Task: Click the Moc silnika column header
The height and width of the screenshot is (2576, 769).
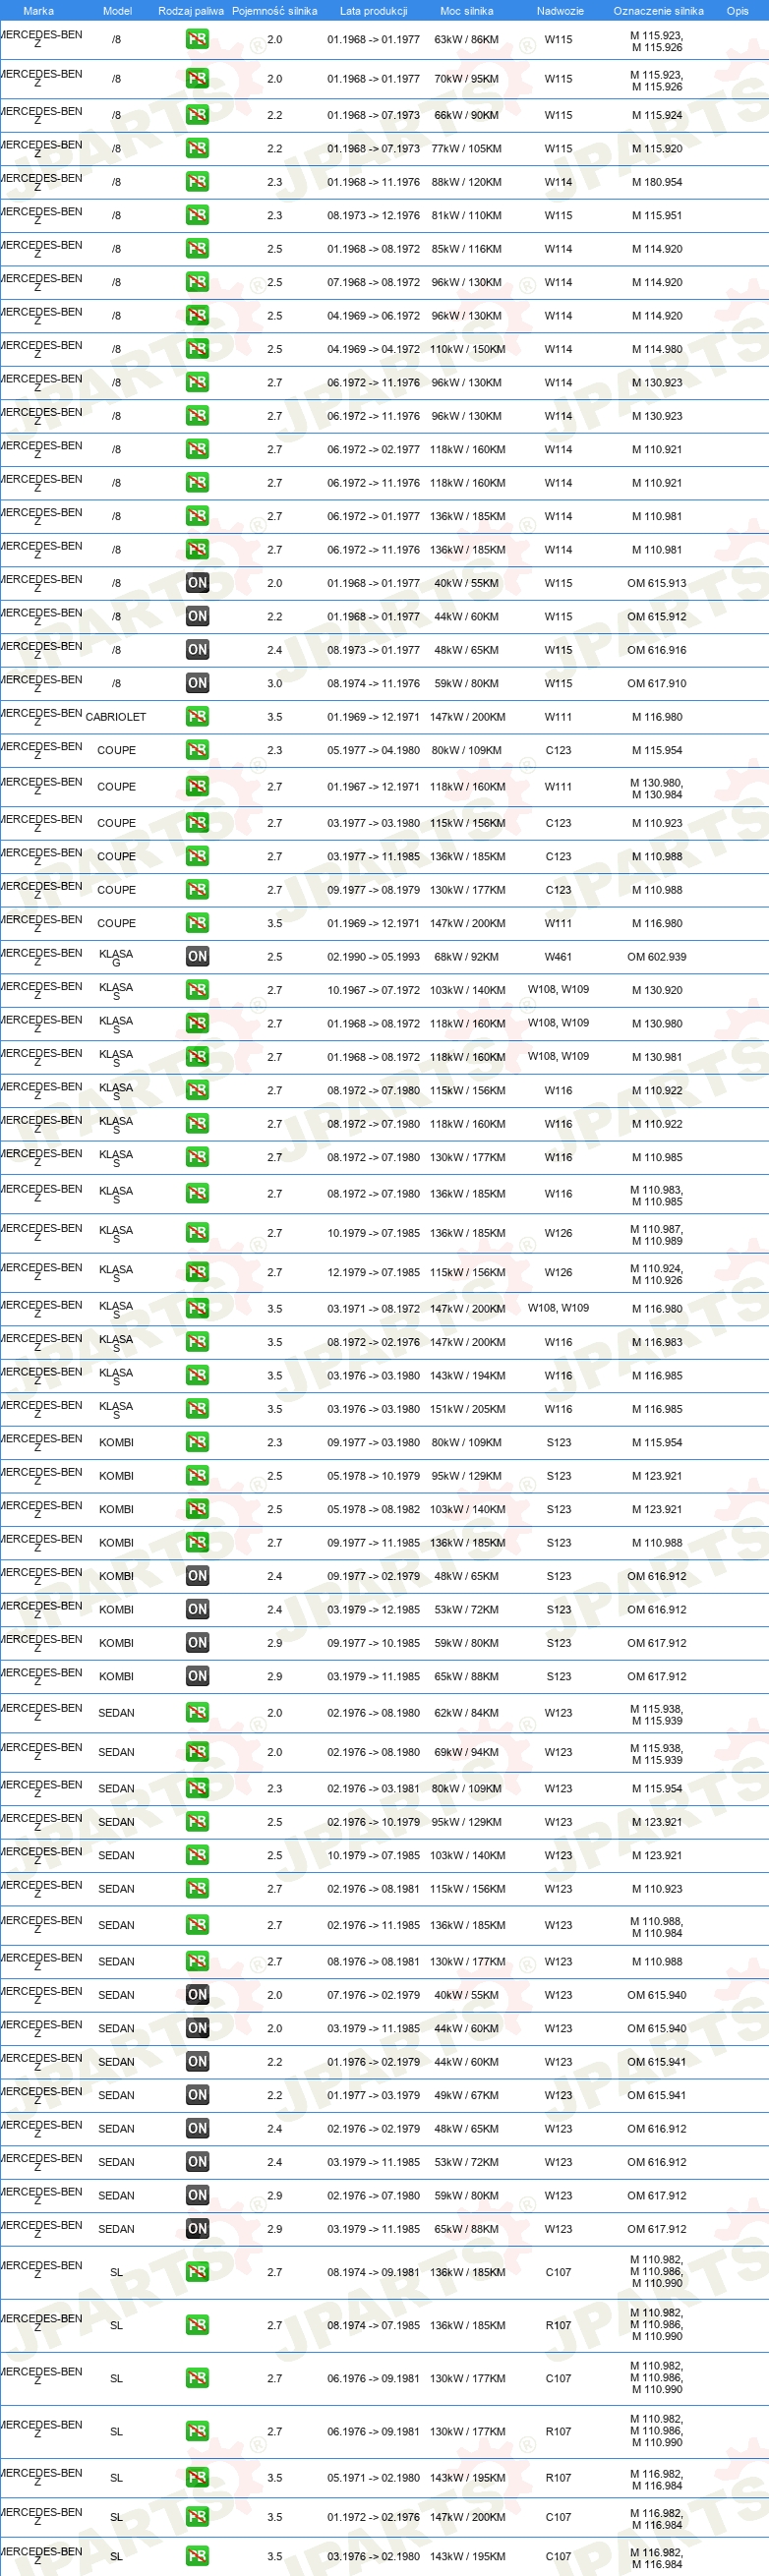Action: [x=466, y=11]
